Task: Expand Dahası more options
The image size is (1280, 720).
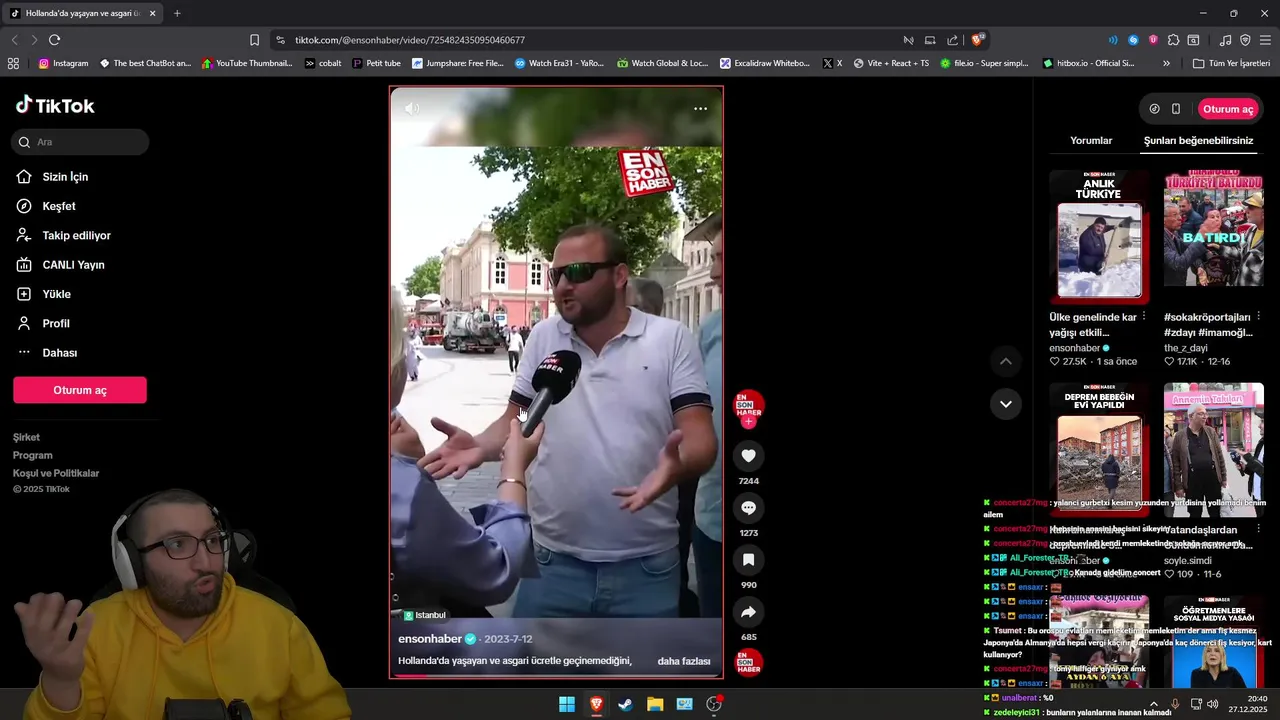Action: [x=59, y=353]
